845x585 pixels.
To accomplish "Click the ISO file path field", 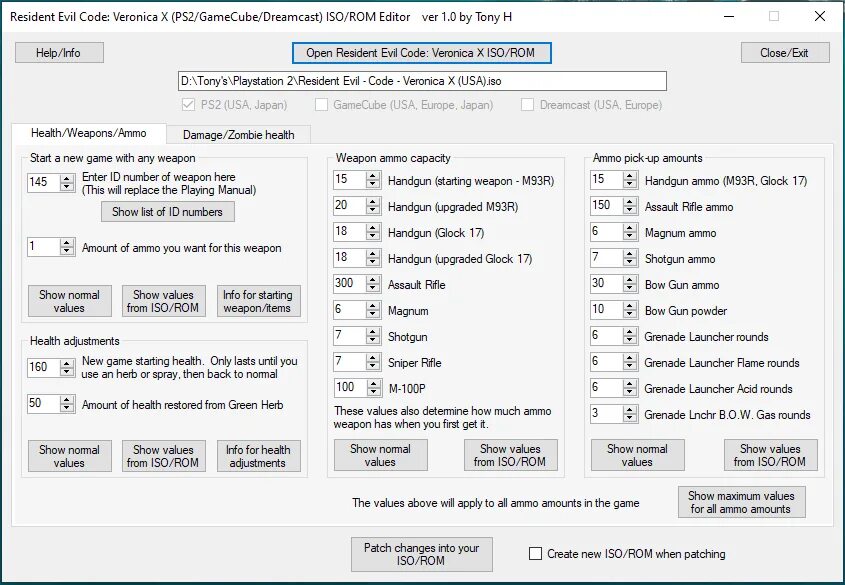I will (x=422, y=81).
